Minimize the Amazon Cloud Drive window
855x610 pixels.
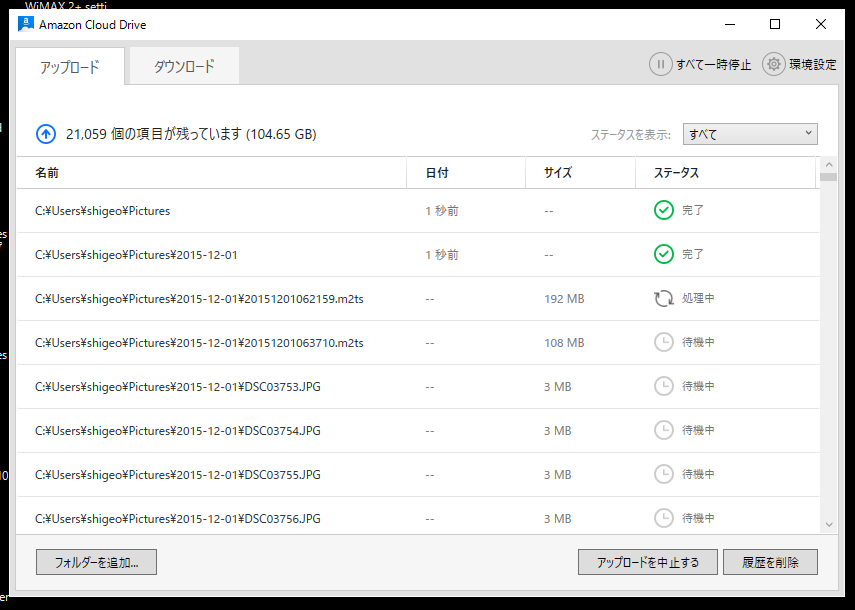730,25
